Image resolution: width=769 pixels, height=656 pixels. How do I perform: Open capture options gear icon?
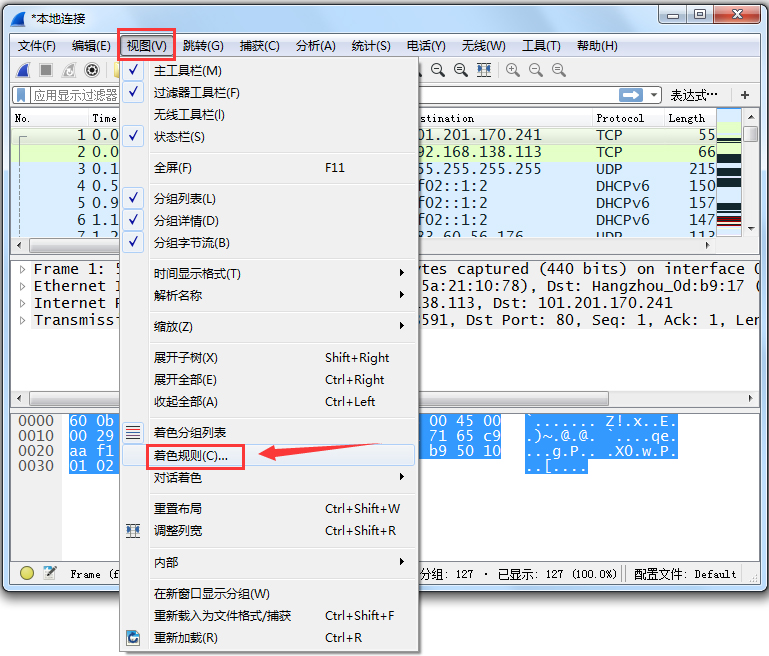(x=92, y=70)
